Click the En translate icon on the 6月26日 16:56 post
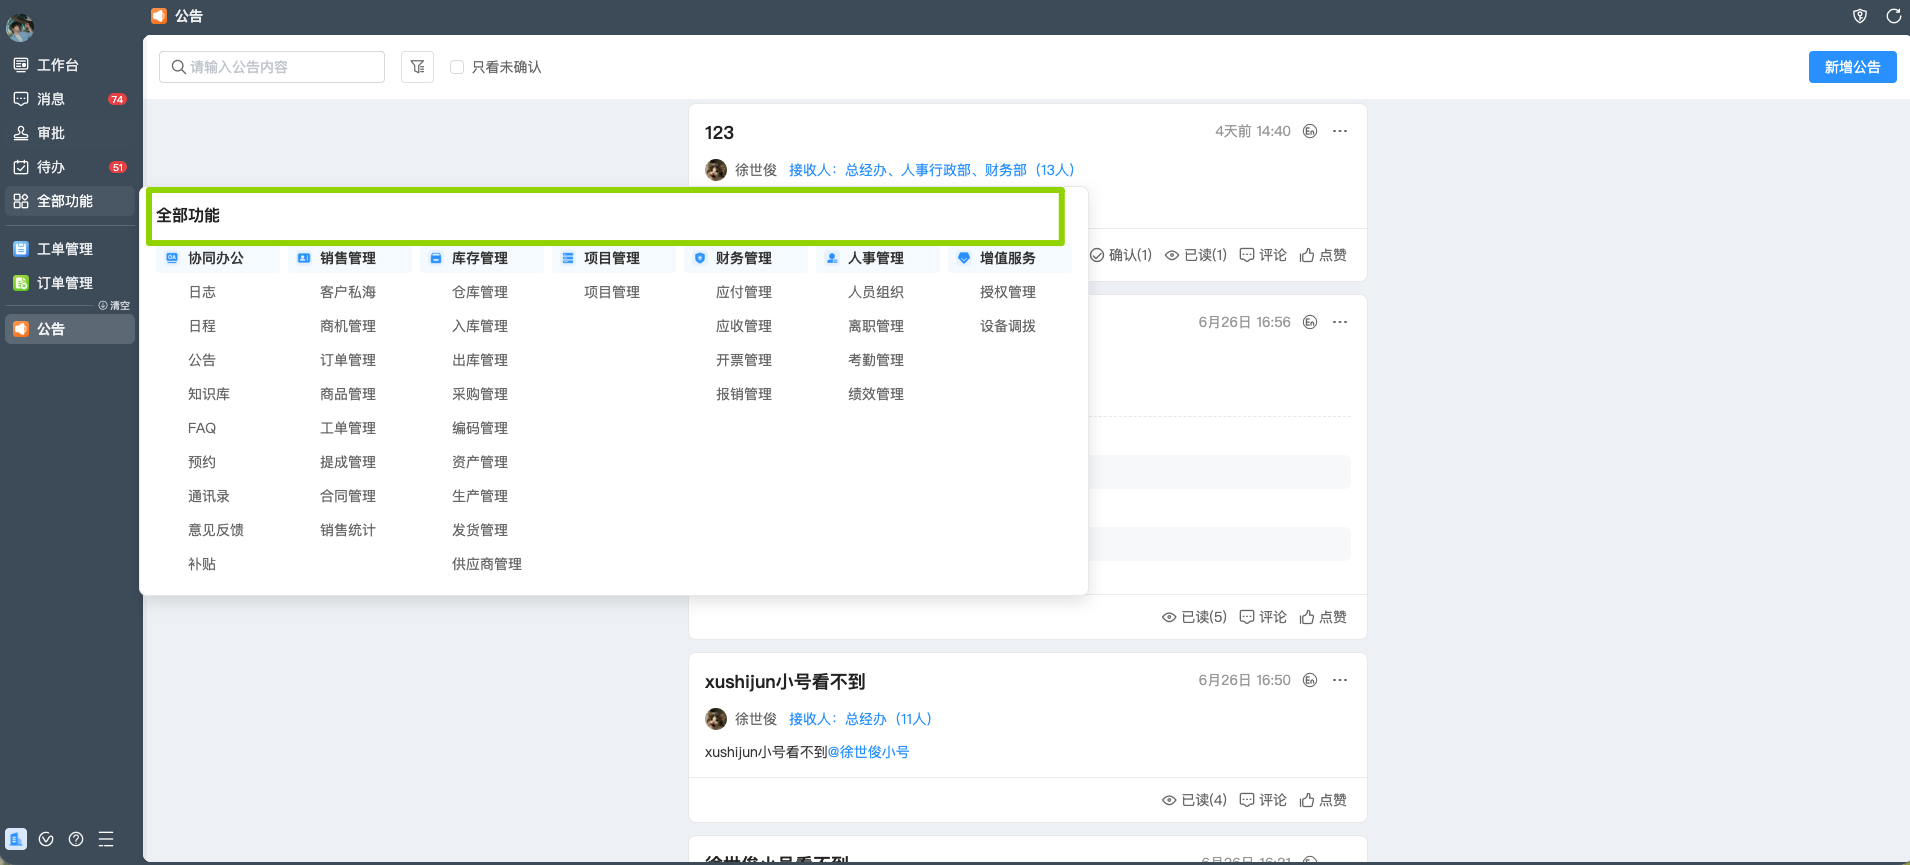This screenshot has height=865, width=1910. click(x=1310, y=322)
